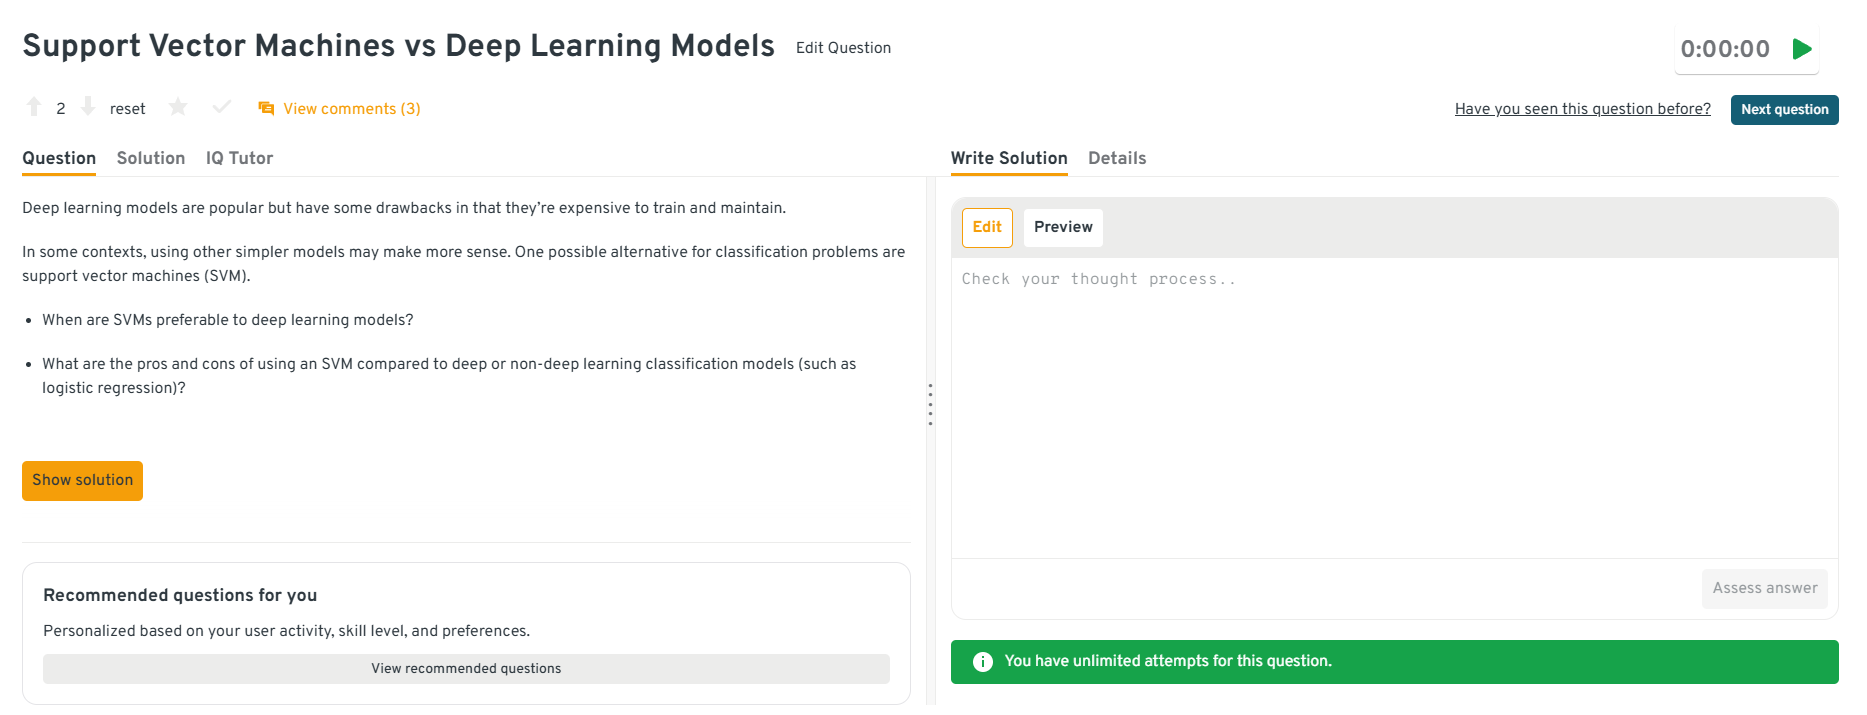The height and width of the screenshot is (715, 1867).
Task: Downvote the question with the down arrow
Action: point(88,107)
